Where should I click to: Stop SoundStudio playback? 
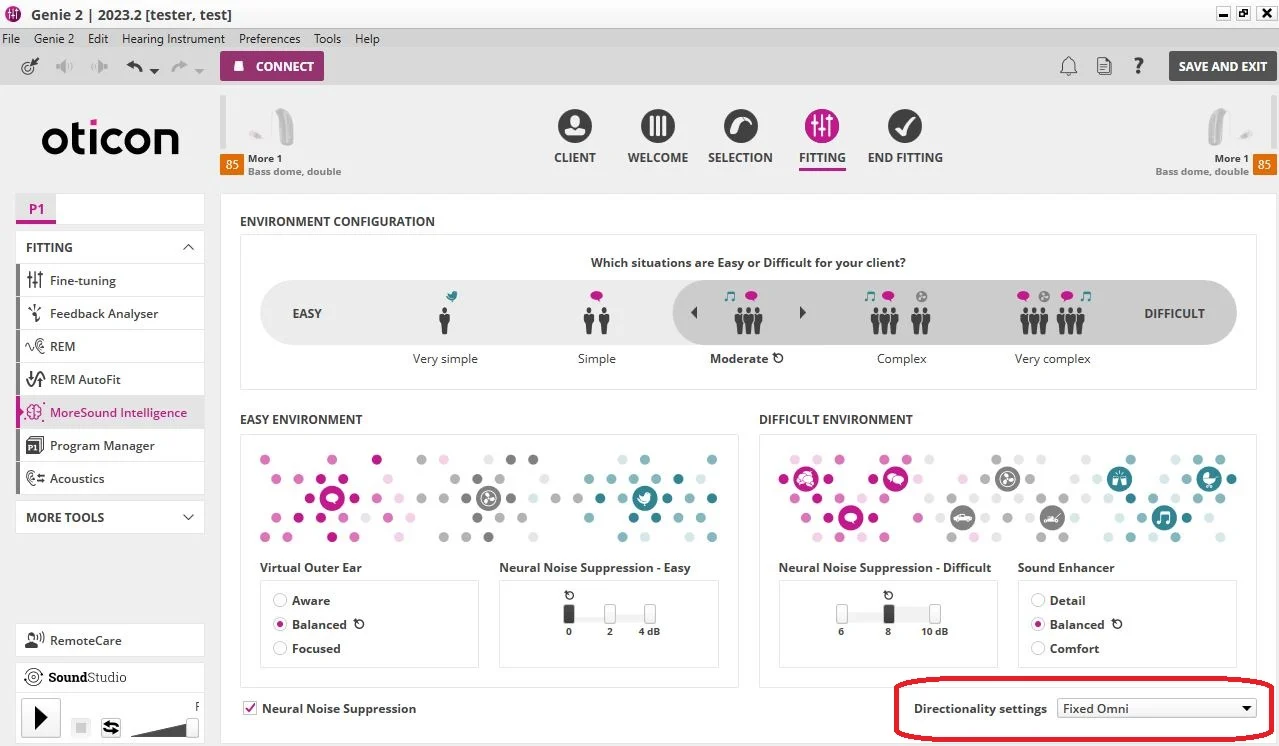click(82, 727)
